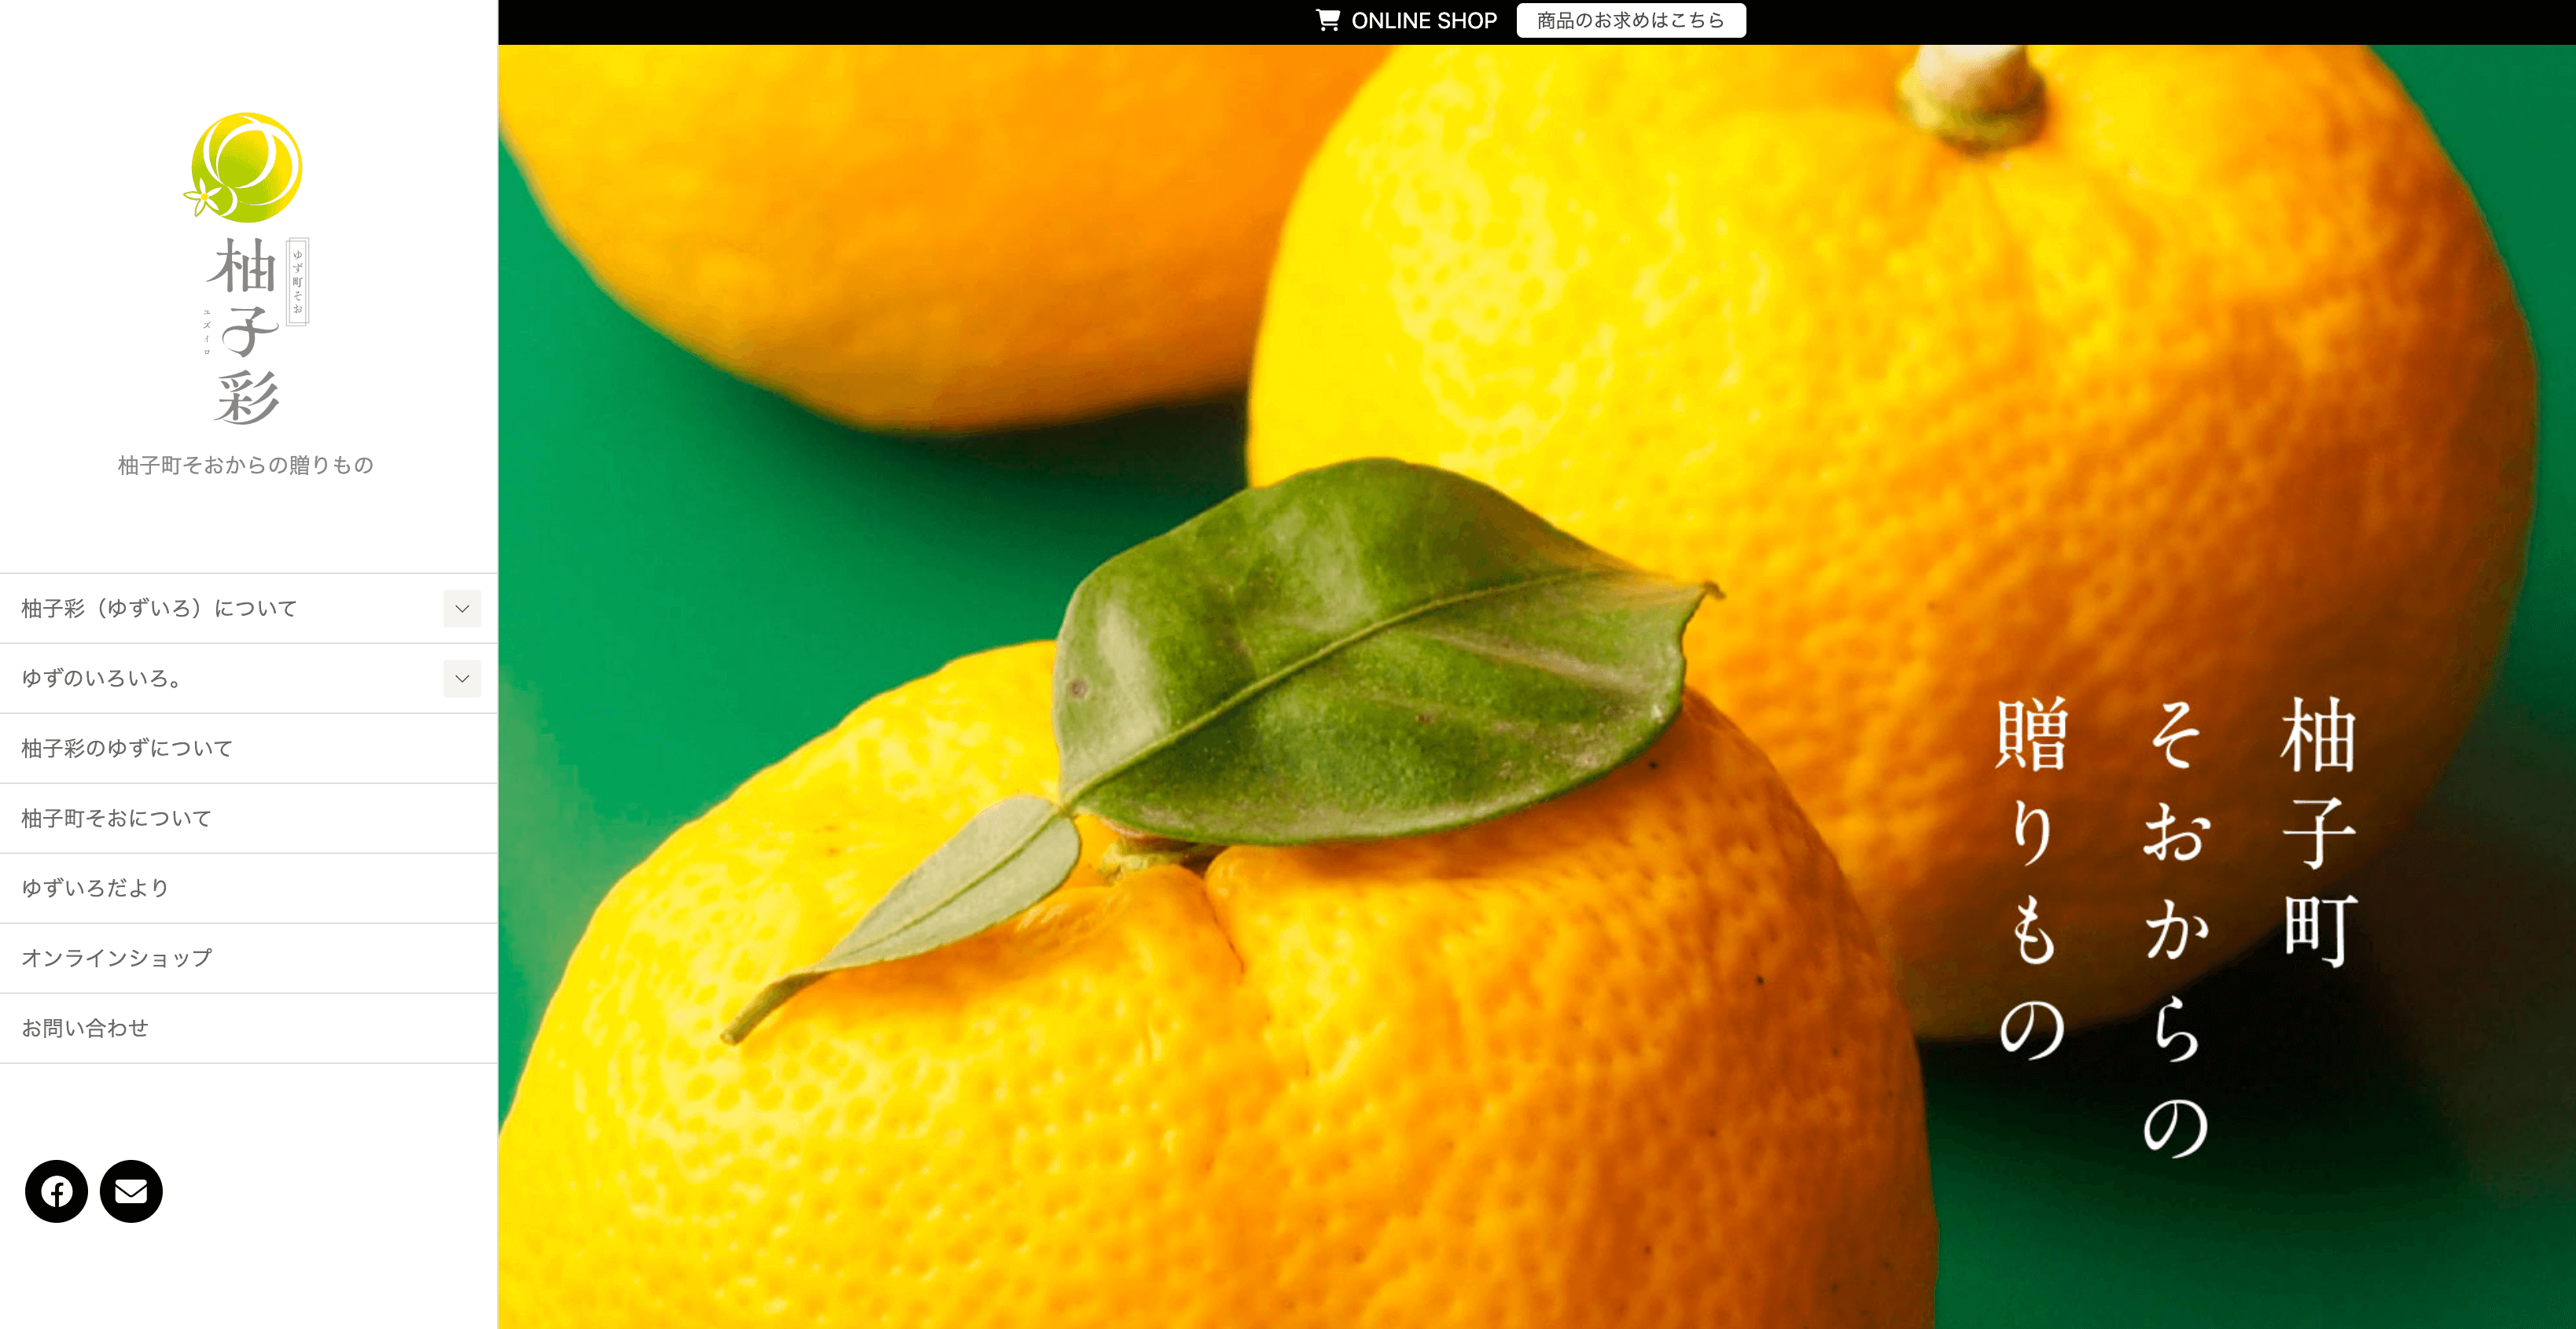Click 商品のお求めはこちら button
The image size is (2576, 1329).
pos(1631,20)
